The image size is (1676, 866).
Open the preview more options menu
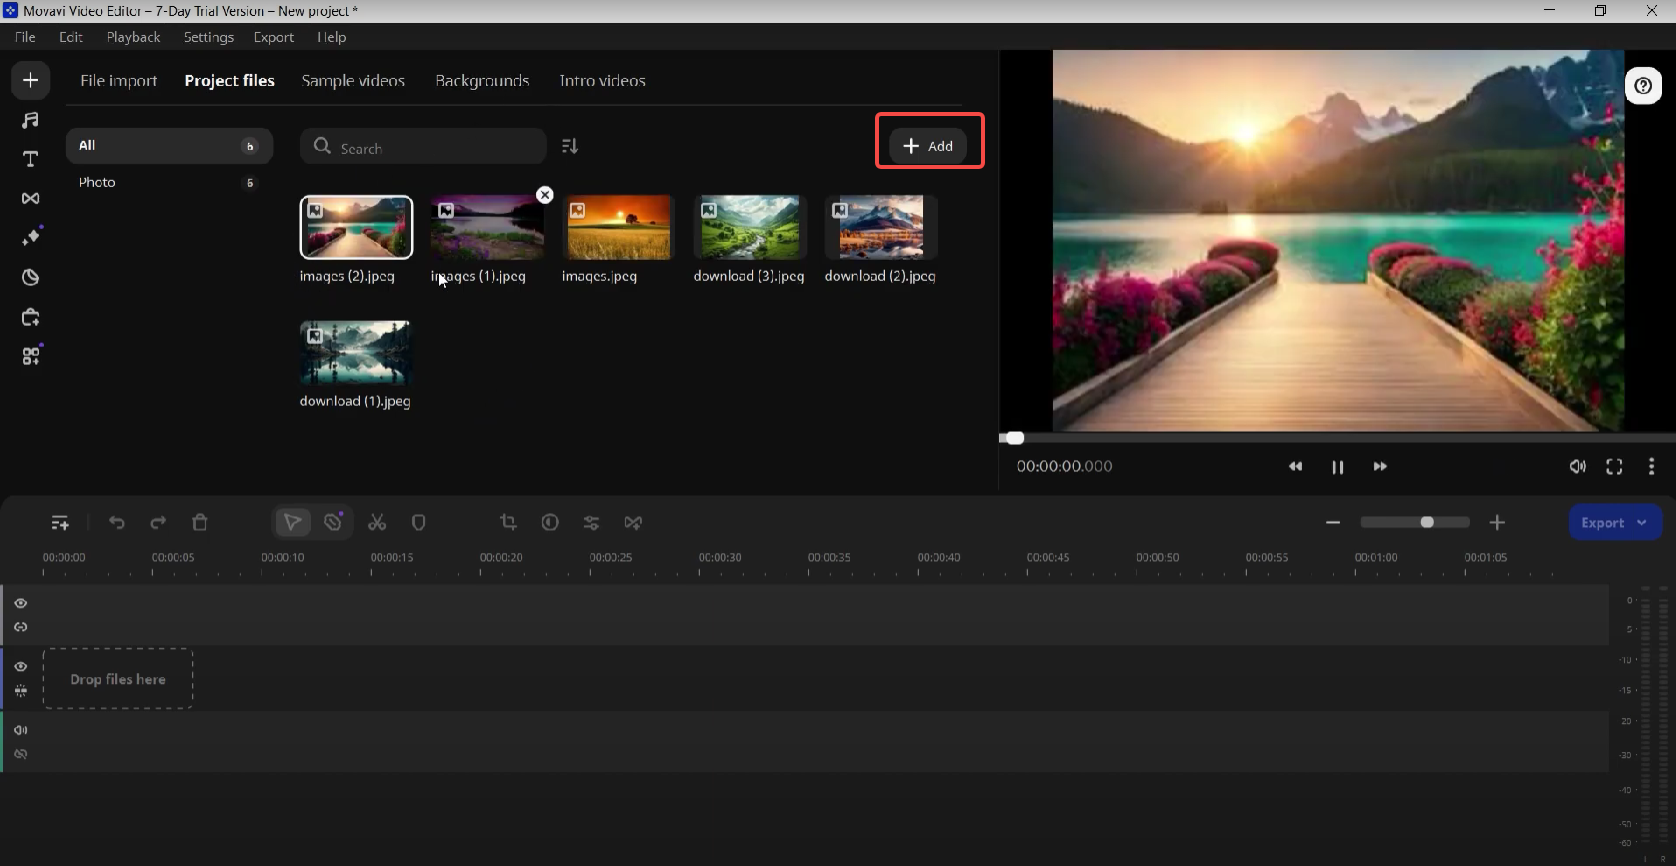1651,467
